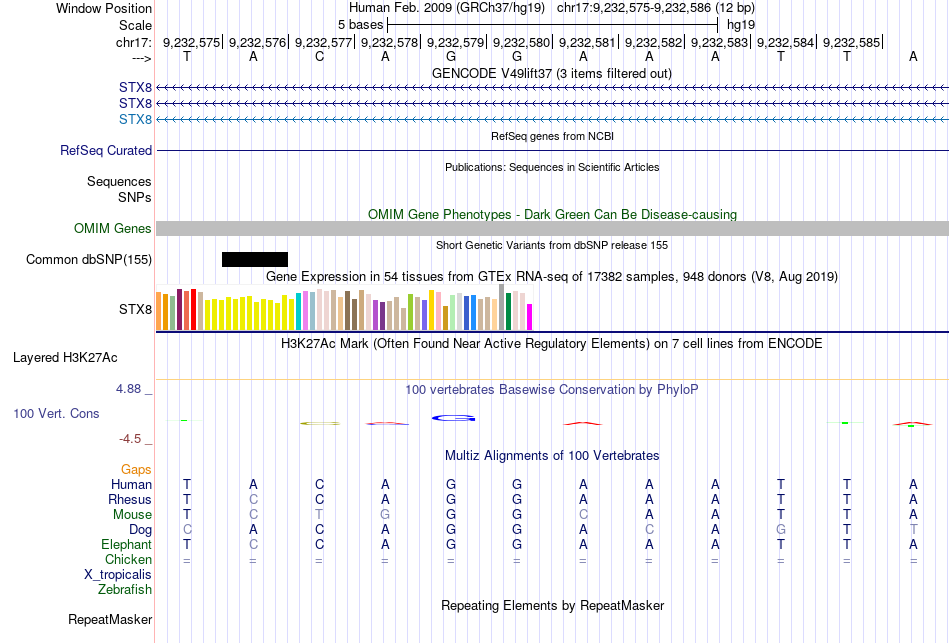Click the RepeatMasker track label

(x=110, y=619)
